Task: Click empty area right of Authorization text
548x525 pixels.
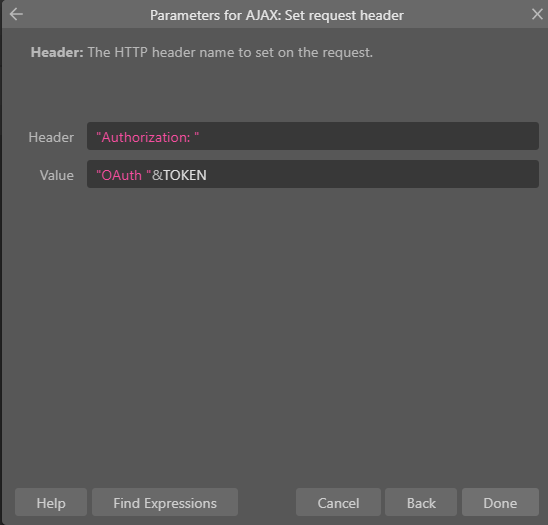Action: pyautogui.click(x=367, y=136)
